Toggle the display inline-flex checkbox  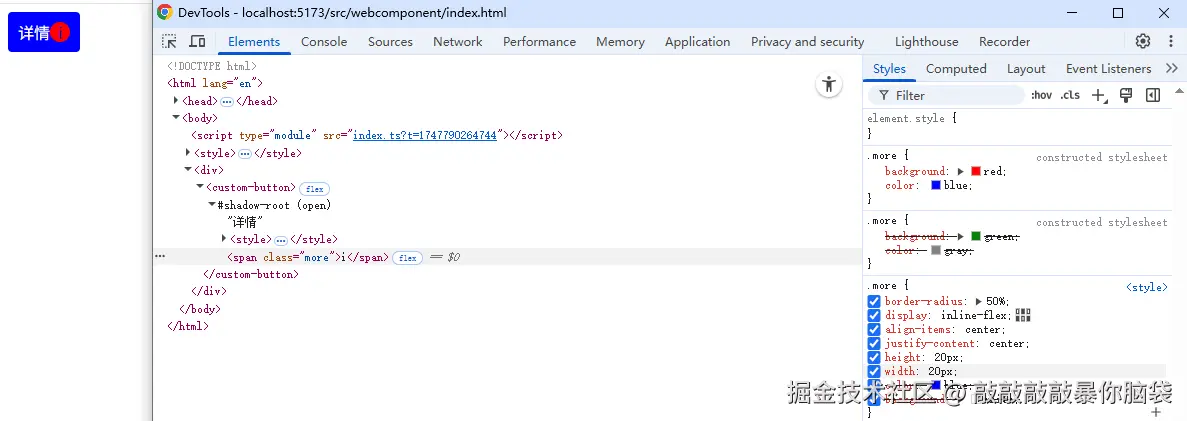(874, 315)
